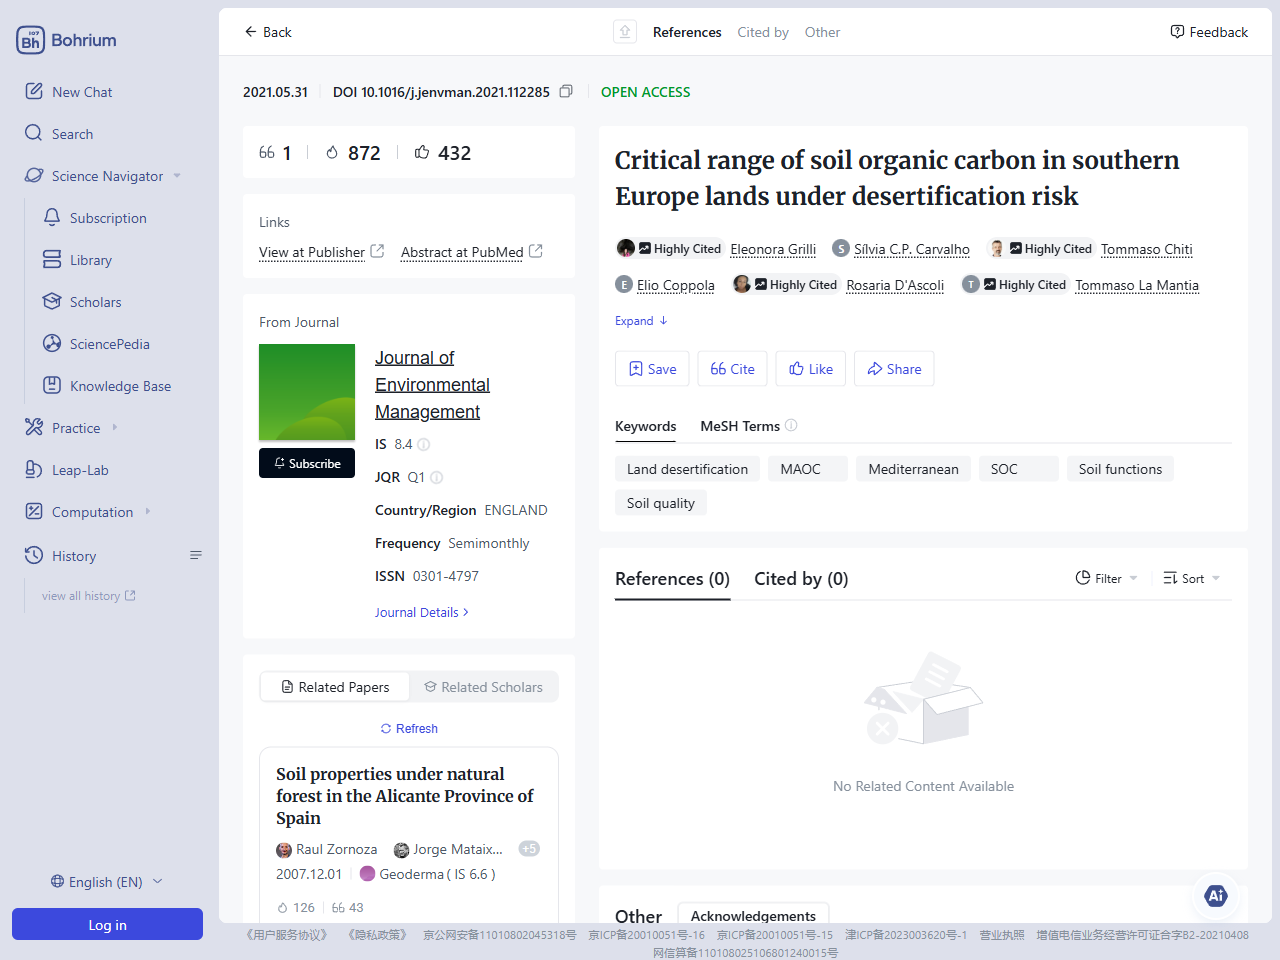The height and width of the screenshot is (960, 1280).
Task: Select the Keywords tab
Action: click(x=645, y=426)
